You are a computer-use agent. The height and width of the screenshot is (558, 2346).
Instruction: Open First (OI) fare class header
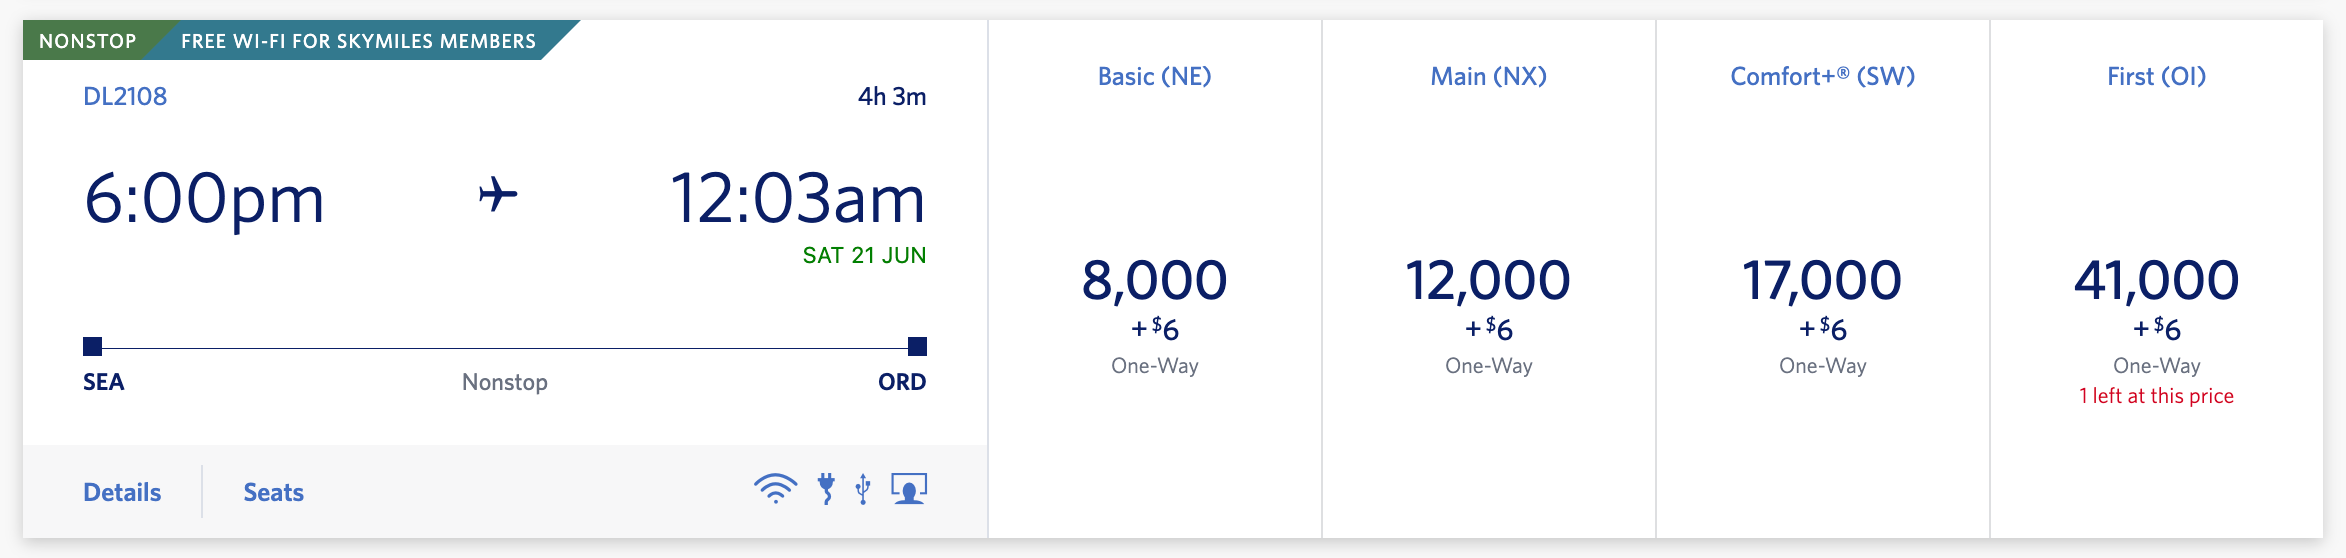[2156, 77]
